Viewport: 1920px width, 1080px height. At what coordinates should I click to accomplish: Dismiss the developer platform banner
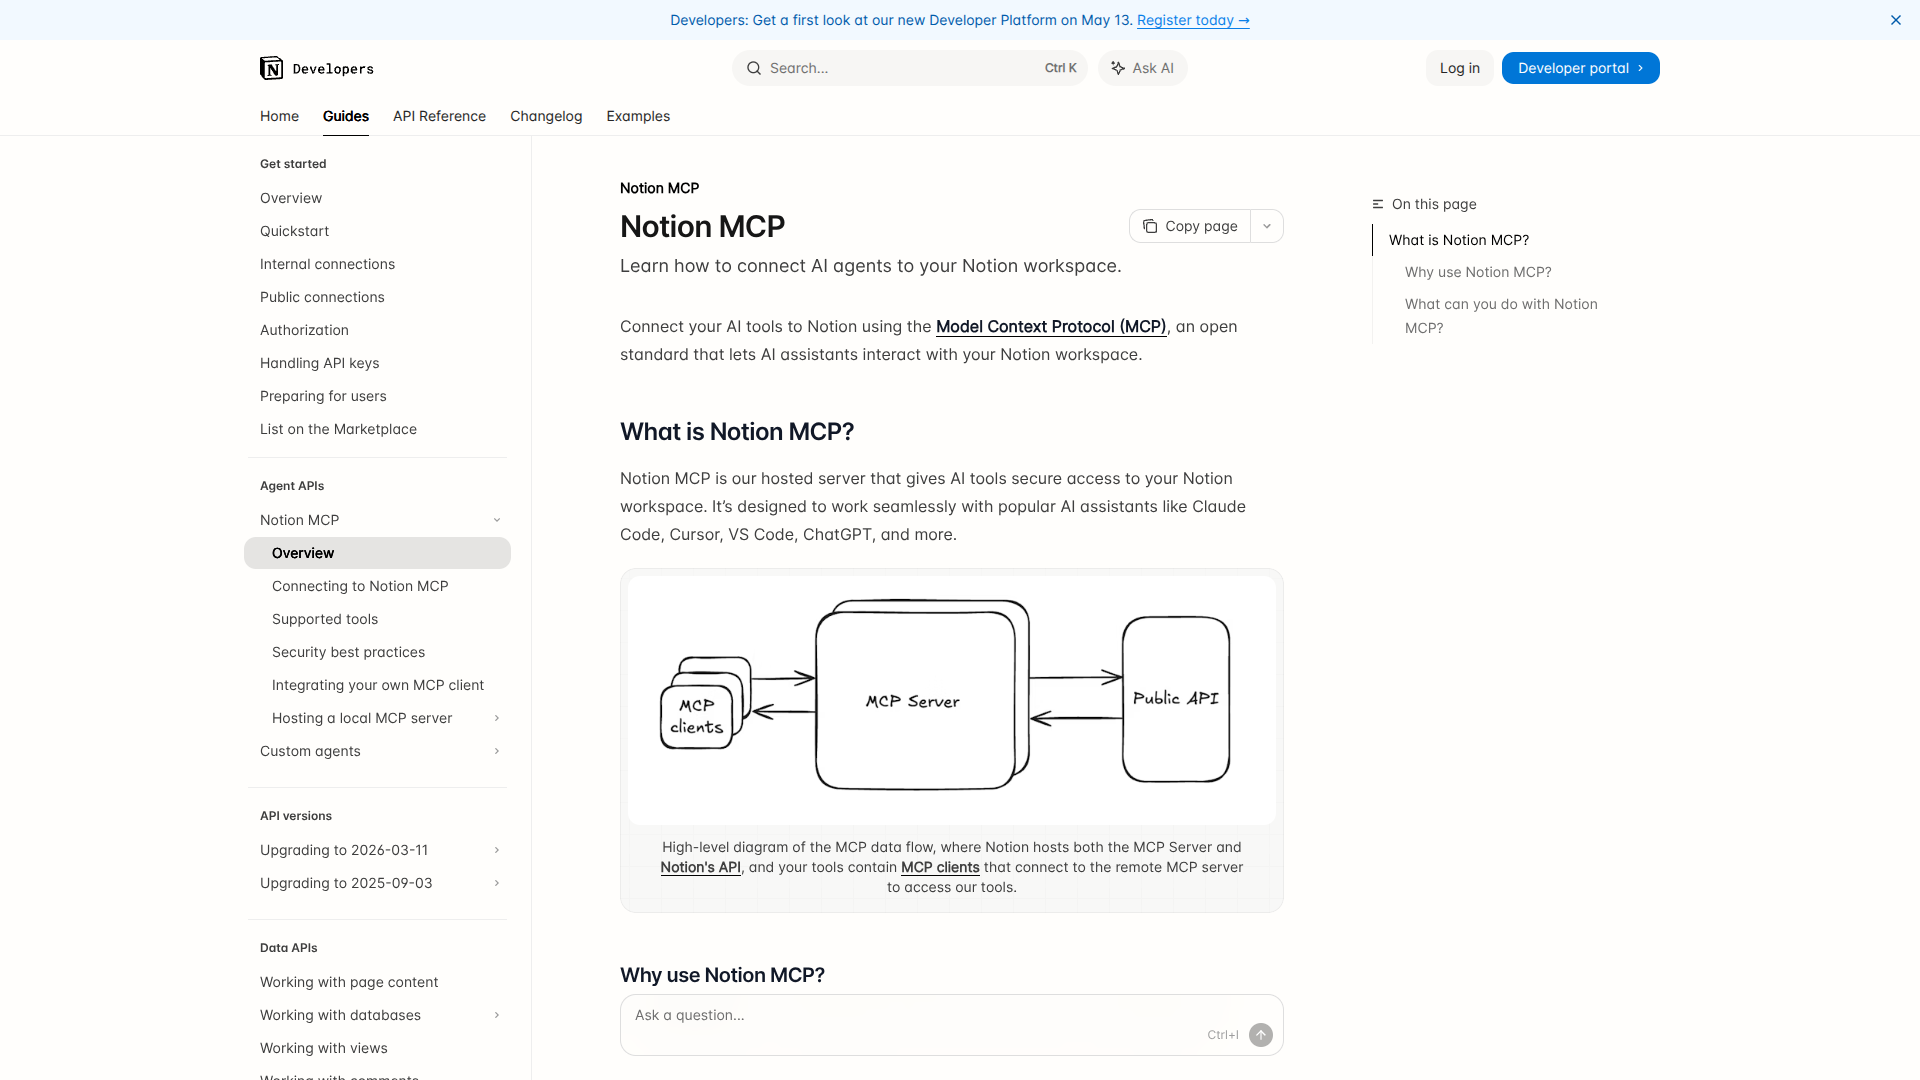click(1895, 20)
